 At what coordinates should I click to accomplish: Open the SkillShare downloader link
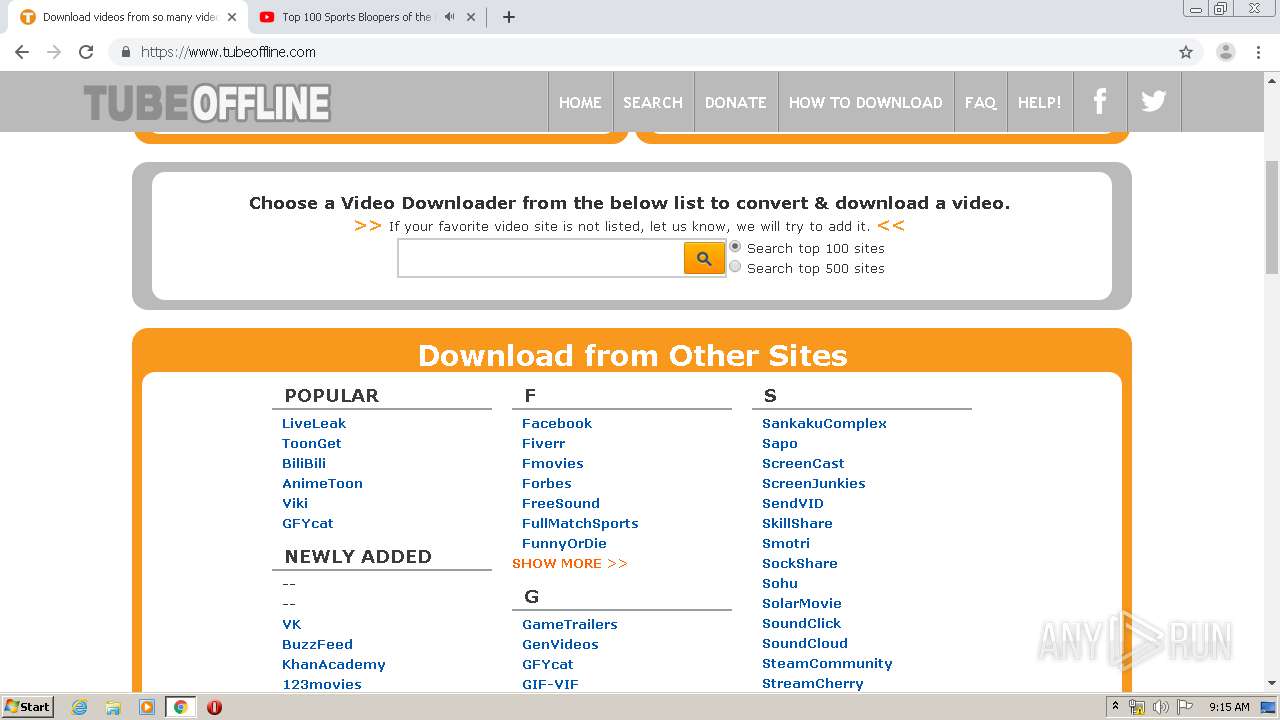click(x=798, y=523)
